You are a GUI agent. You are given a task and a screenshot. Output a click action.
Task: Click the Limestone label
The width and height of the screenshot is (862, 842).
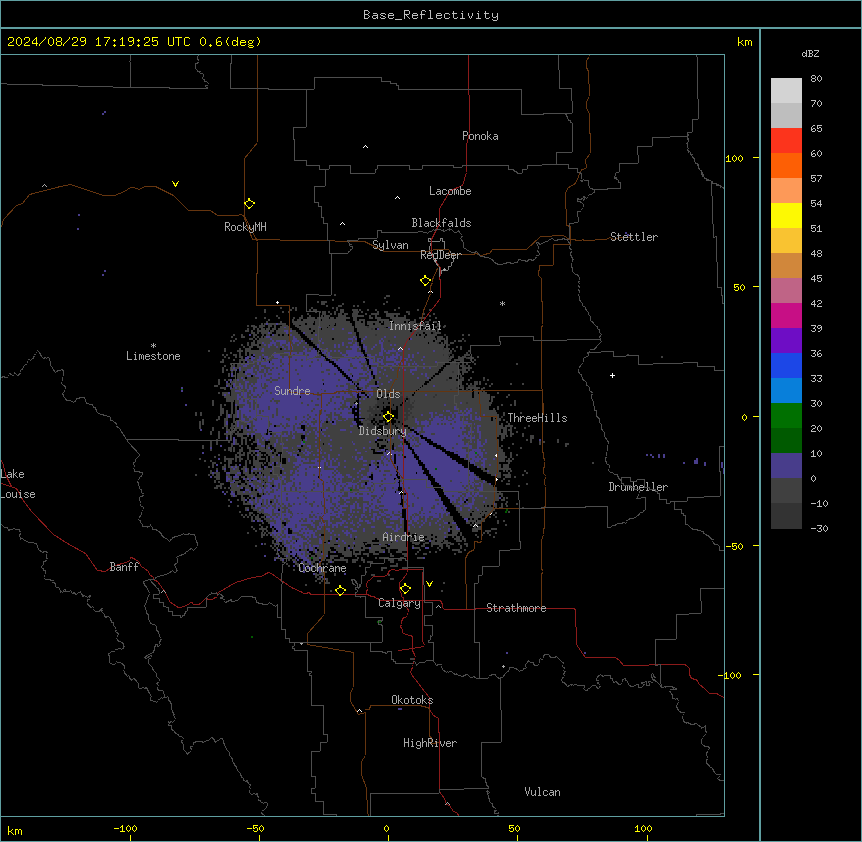point(153,356)
